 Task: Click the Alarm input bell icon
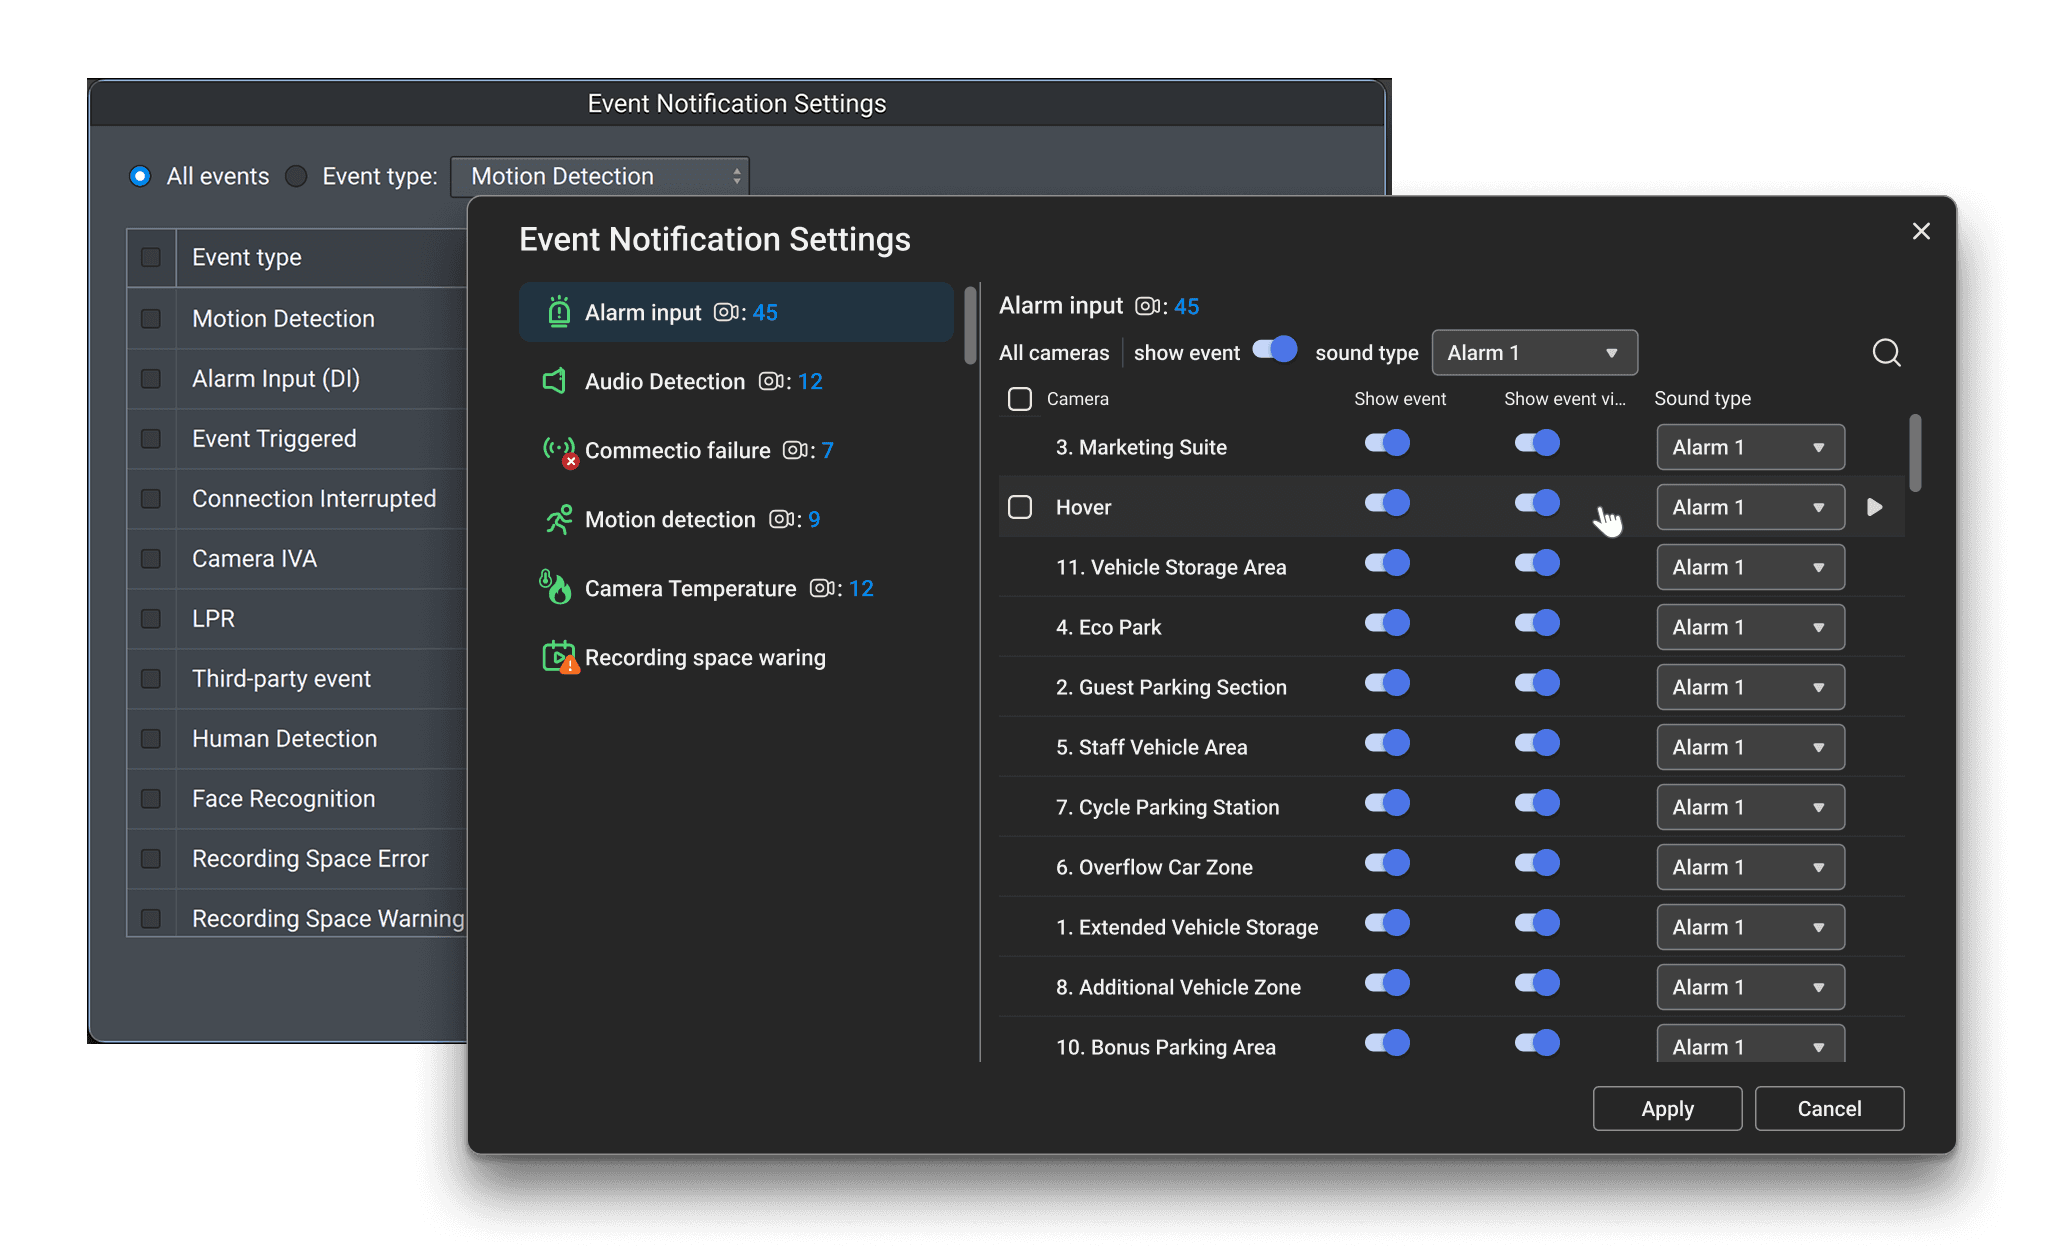[558, 312]
